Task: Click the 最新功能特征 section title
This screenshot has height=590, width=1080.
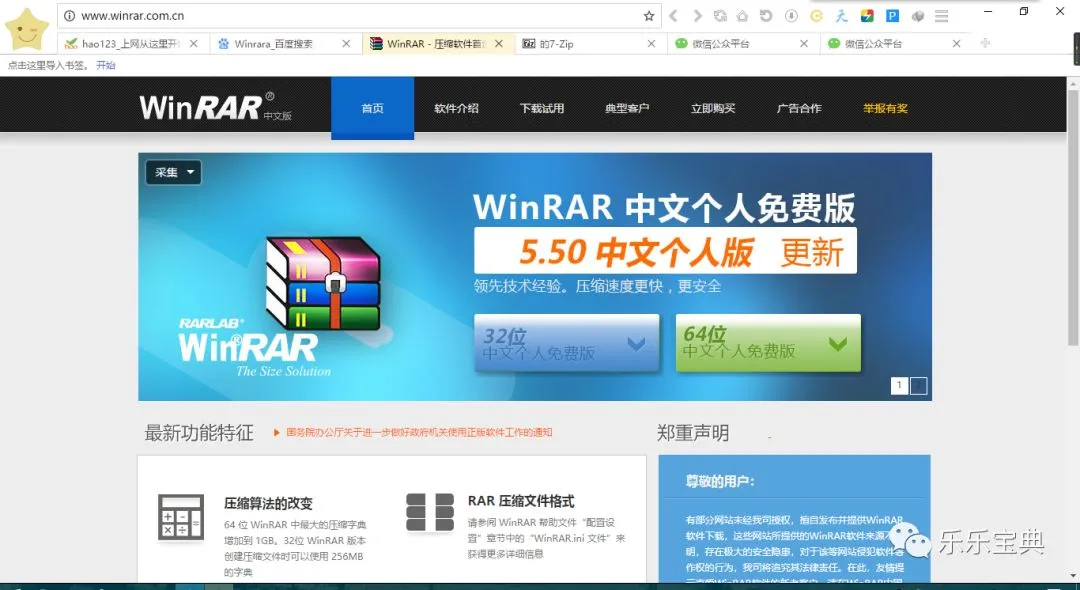Action: [x=199, y=433]
